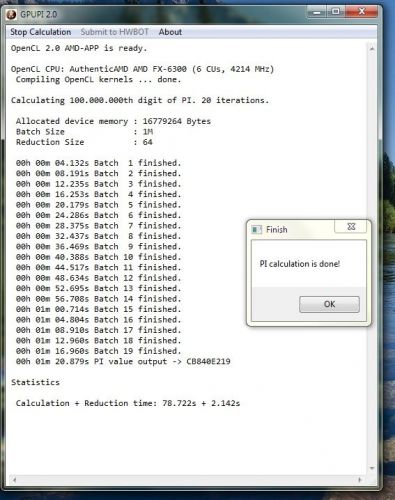Click the vertical scrollbar down arrow

(372, 468)
